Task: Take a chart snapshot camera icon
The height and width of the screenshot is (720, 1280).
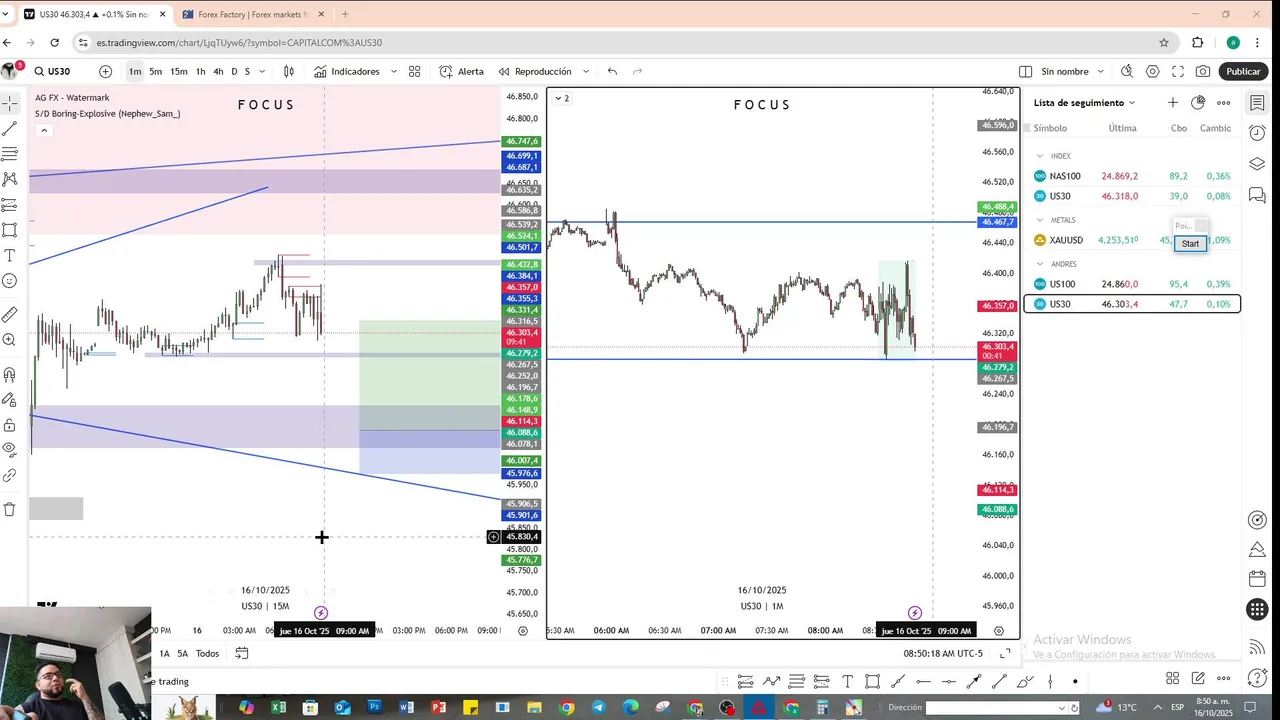Action: point(1203,71)
